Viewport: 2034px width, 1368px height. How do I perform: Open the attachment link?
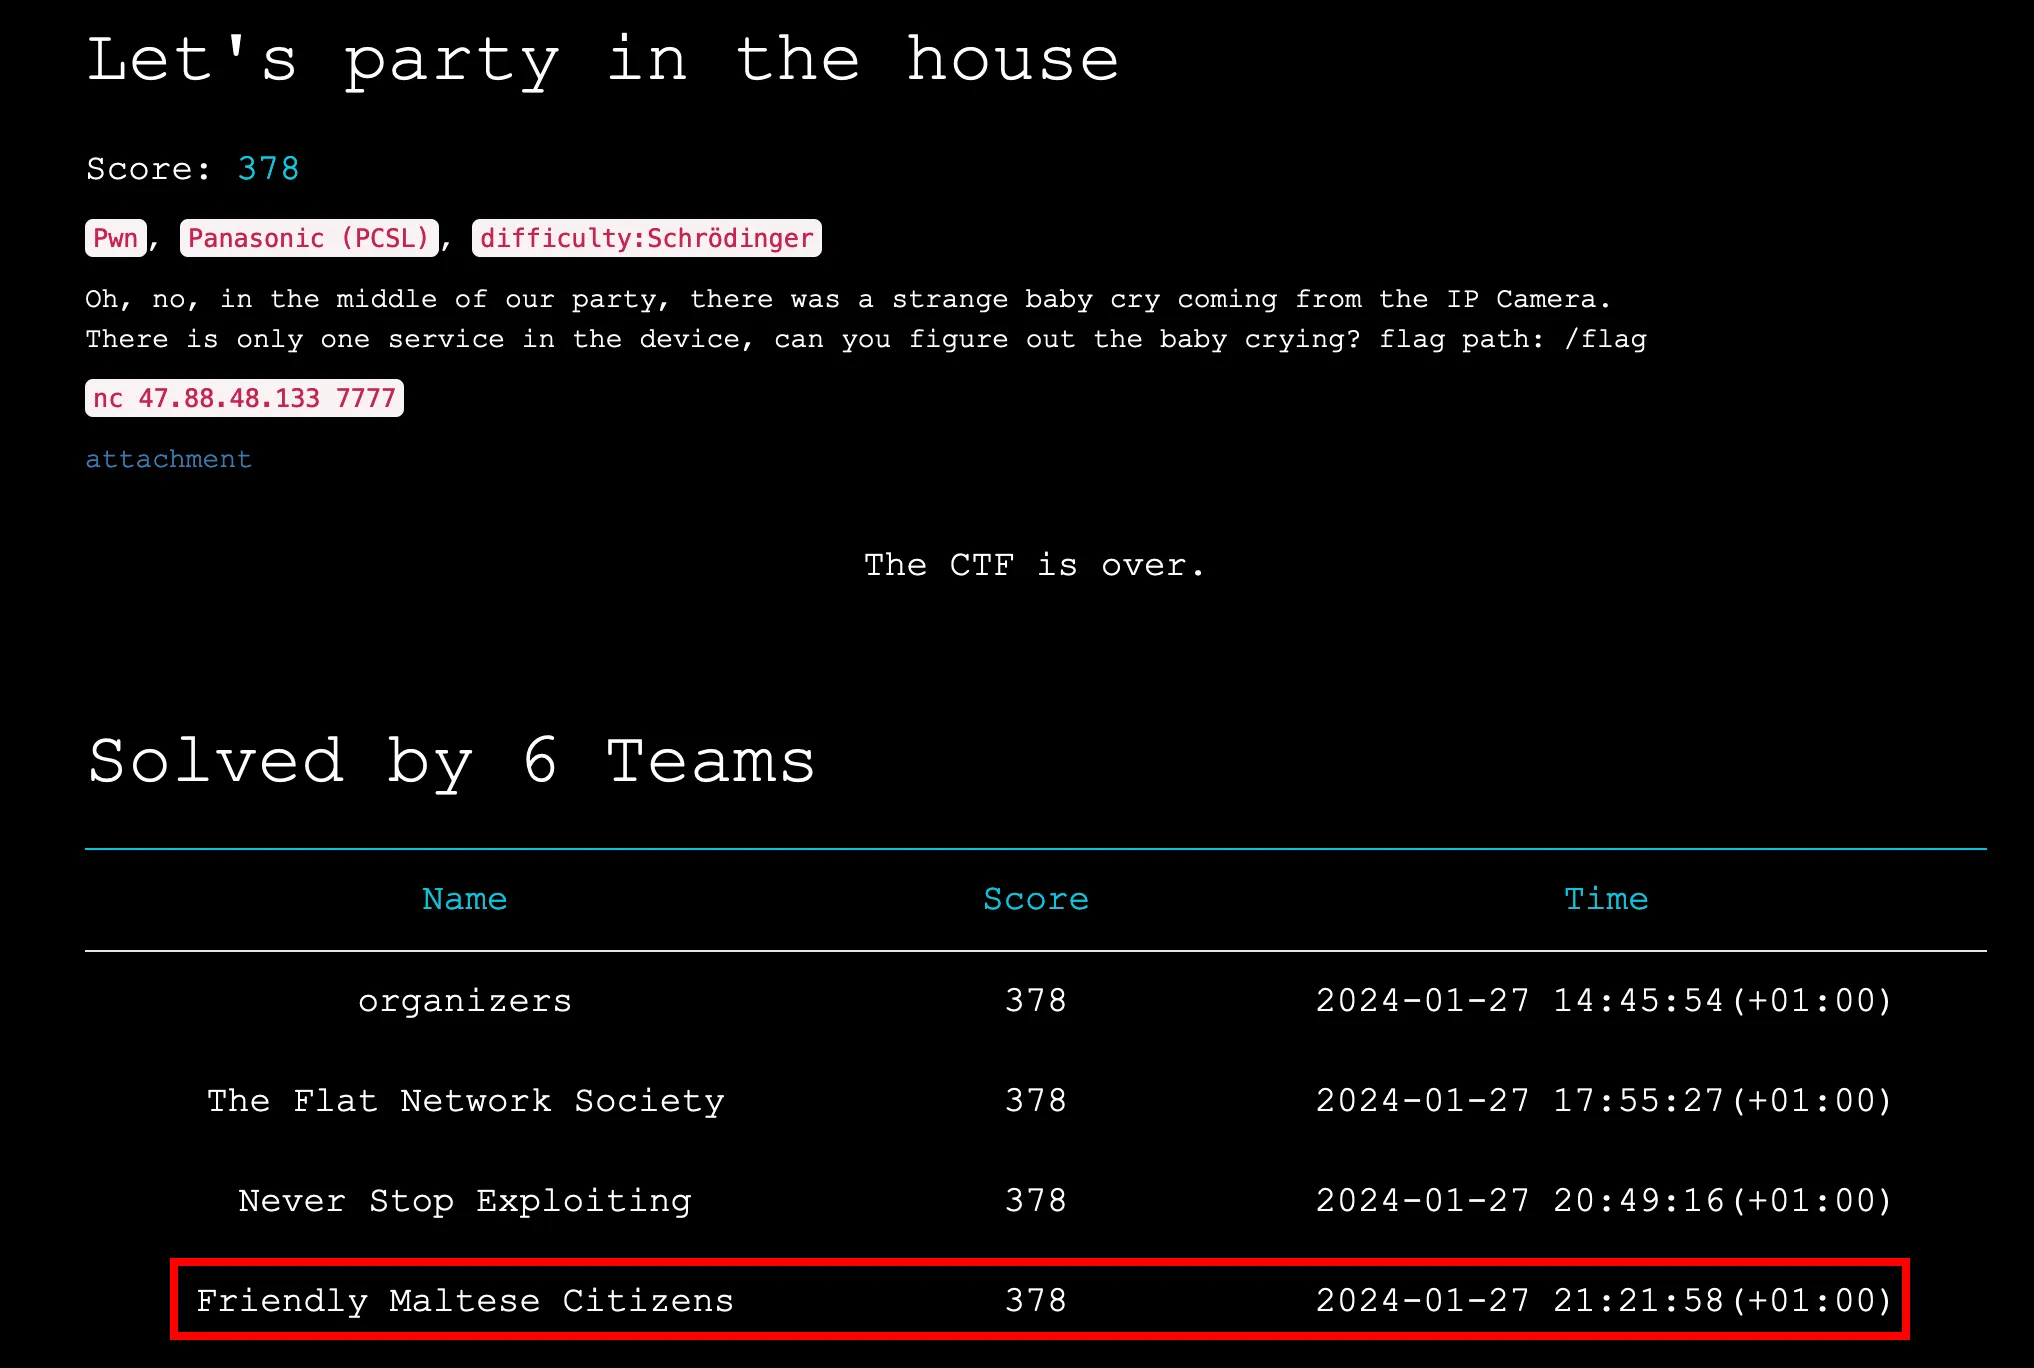click(168, 459)
